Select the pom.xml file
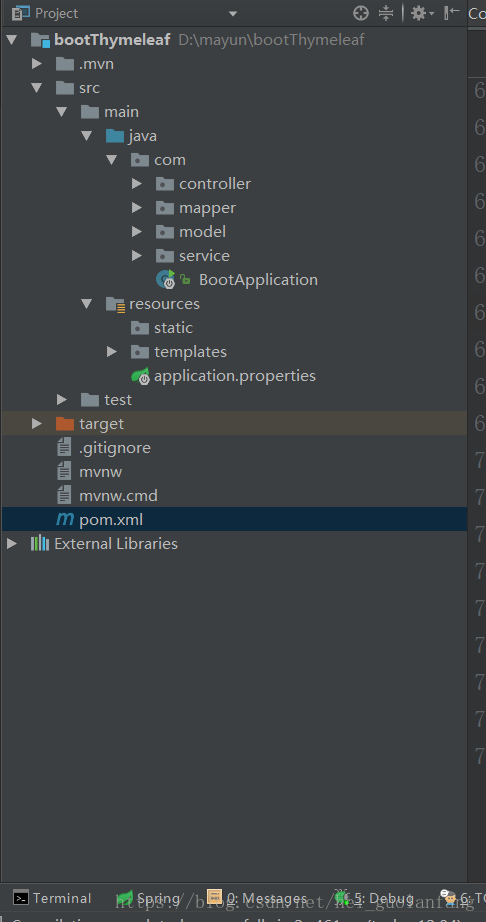The width and height of the screenshot is (486, 922). (x=111, y=520)
